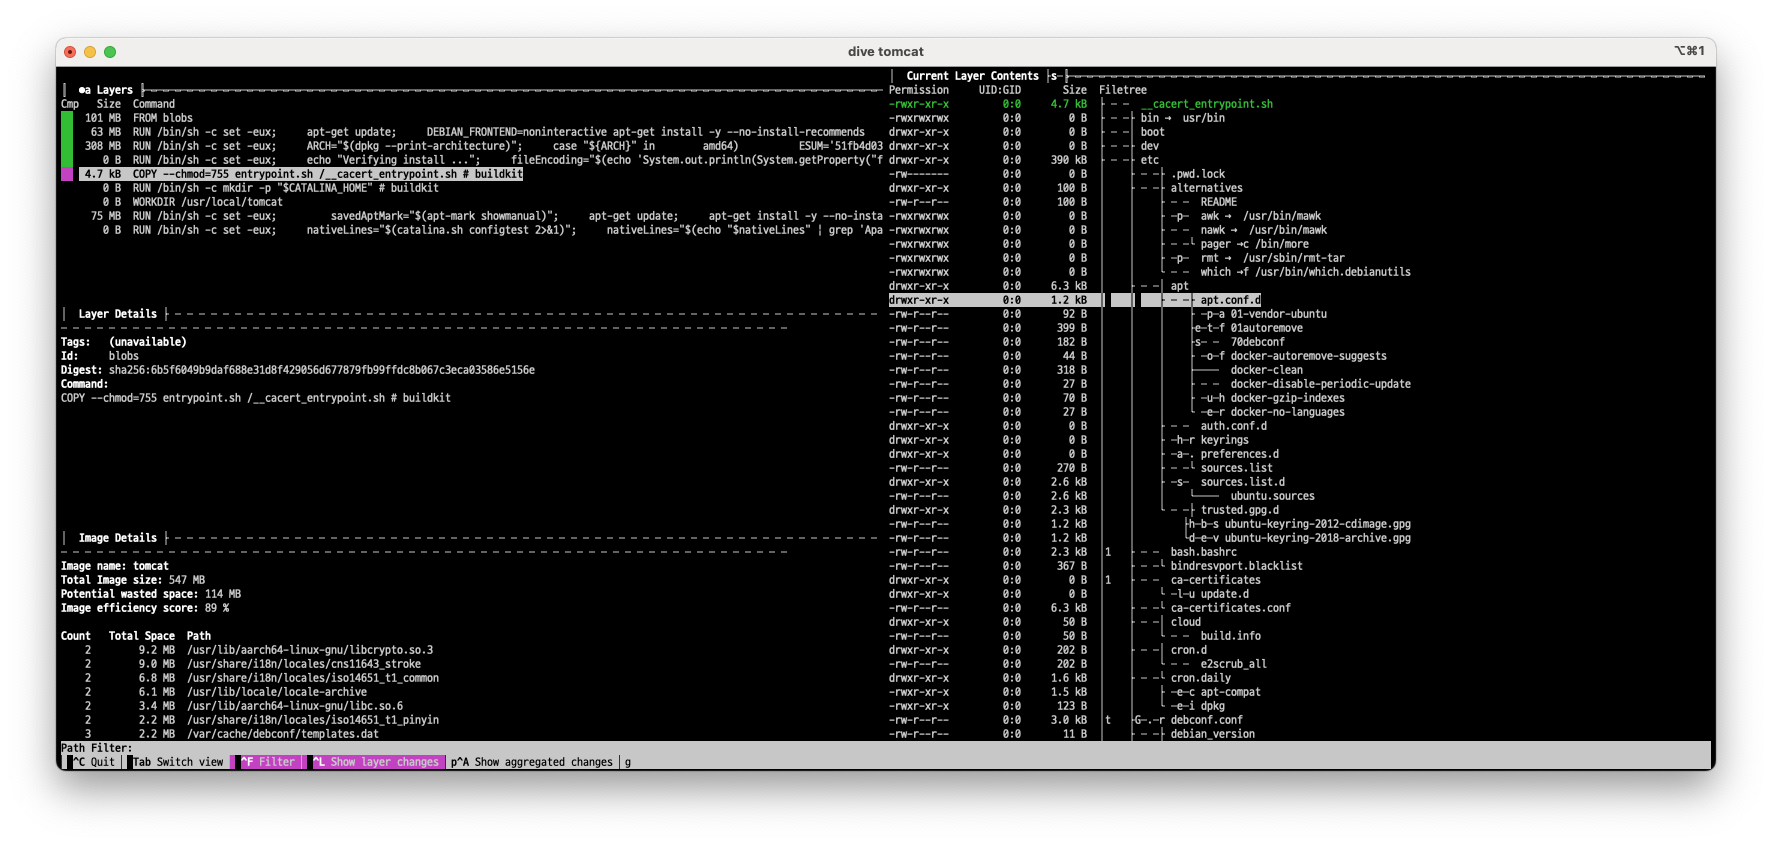Select the 01autoremove file
This screenshot has width=1772, height=845.
1267,328
